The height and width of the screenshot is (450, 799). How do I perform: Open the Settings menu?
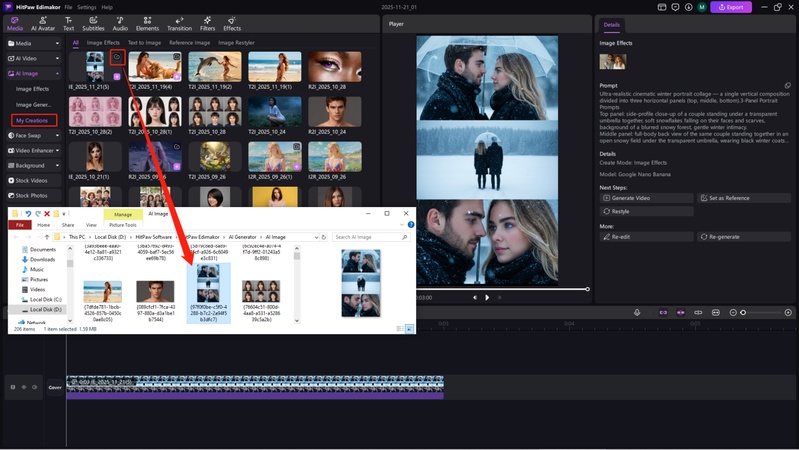(84, 7)
